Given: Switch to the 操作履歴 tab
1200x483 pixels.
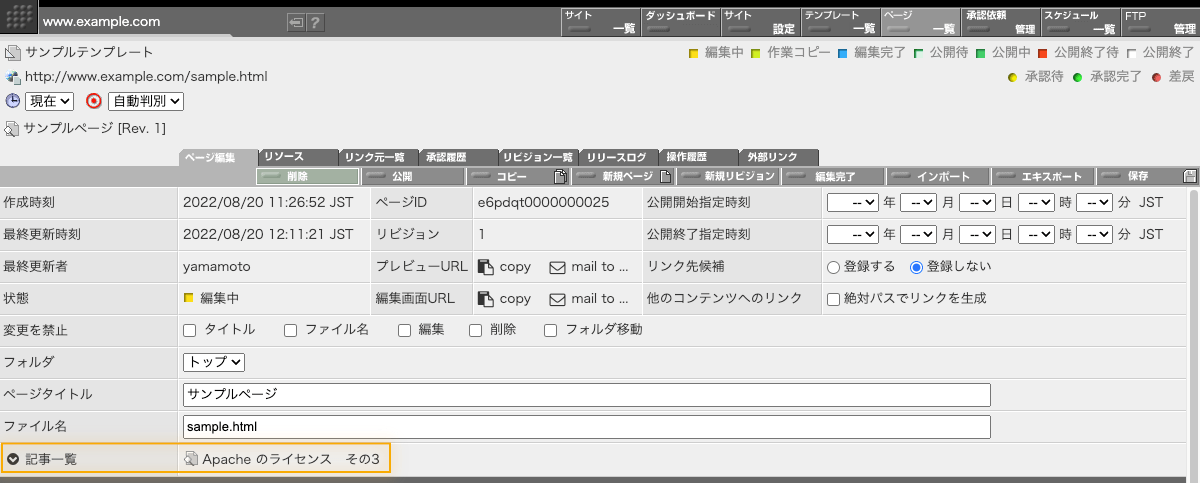Looking at the screenshot, I should click(699, 157).
